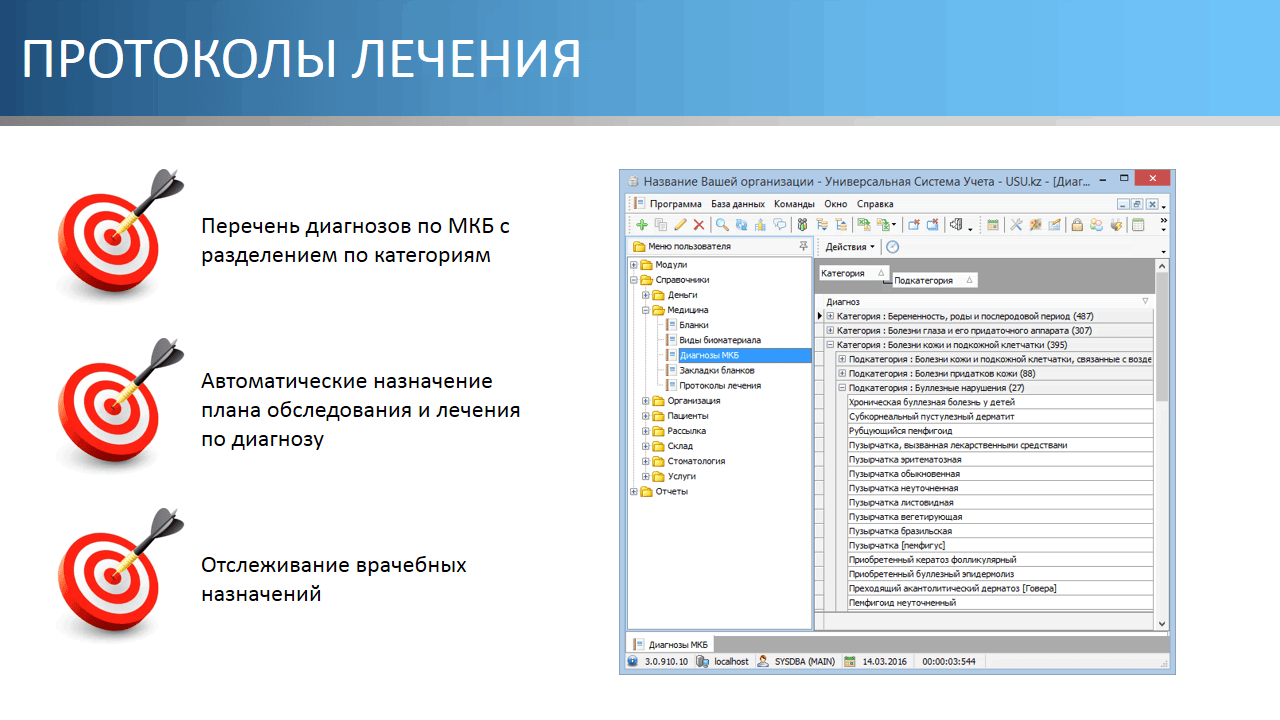
Task: Expand Категория: Беременность, роды и послеродовой период
Action: coord(830,316)
